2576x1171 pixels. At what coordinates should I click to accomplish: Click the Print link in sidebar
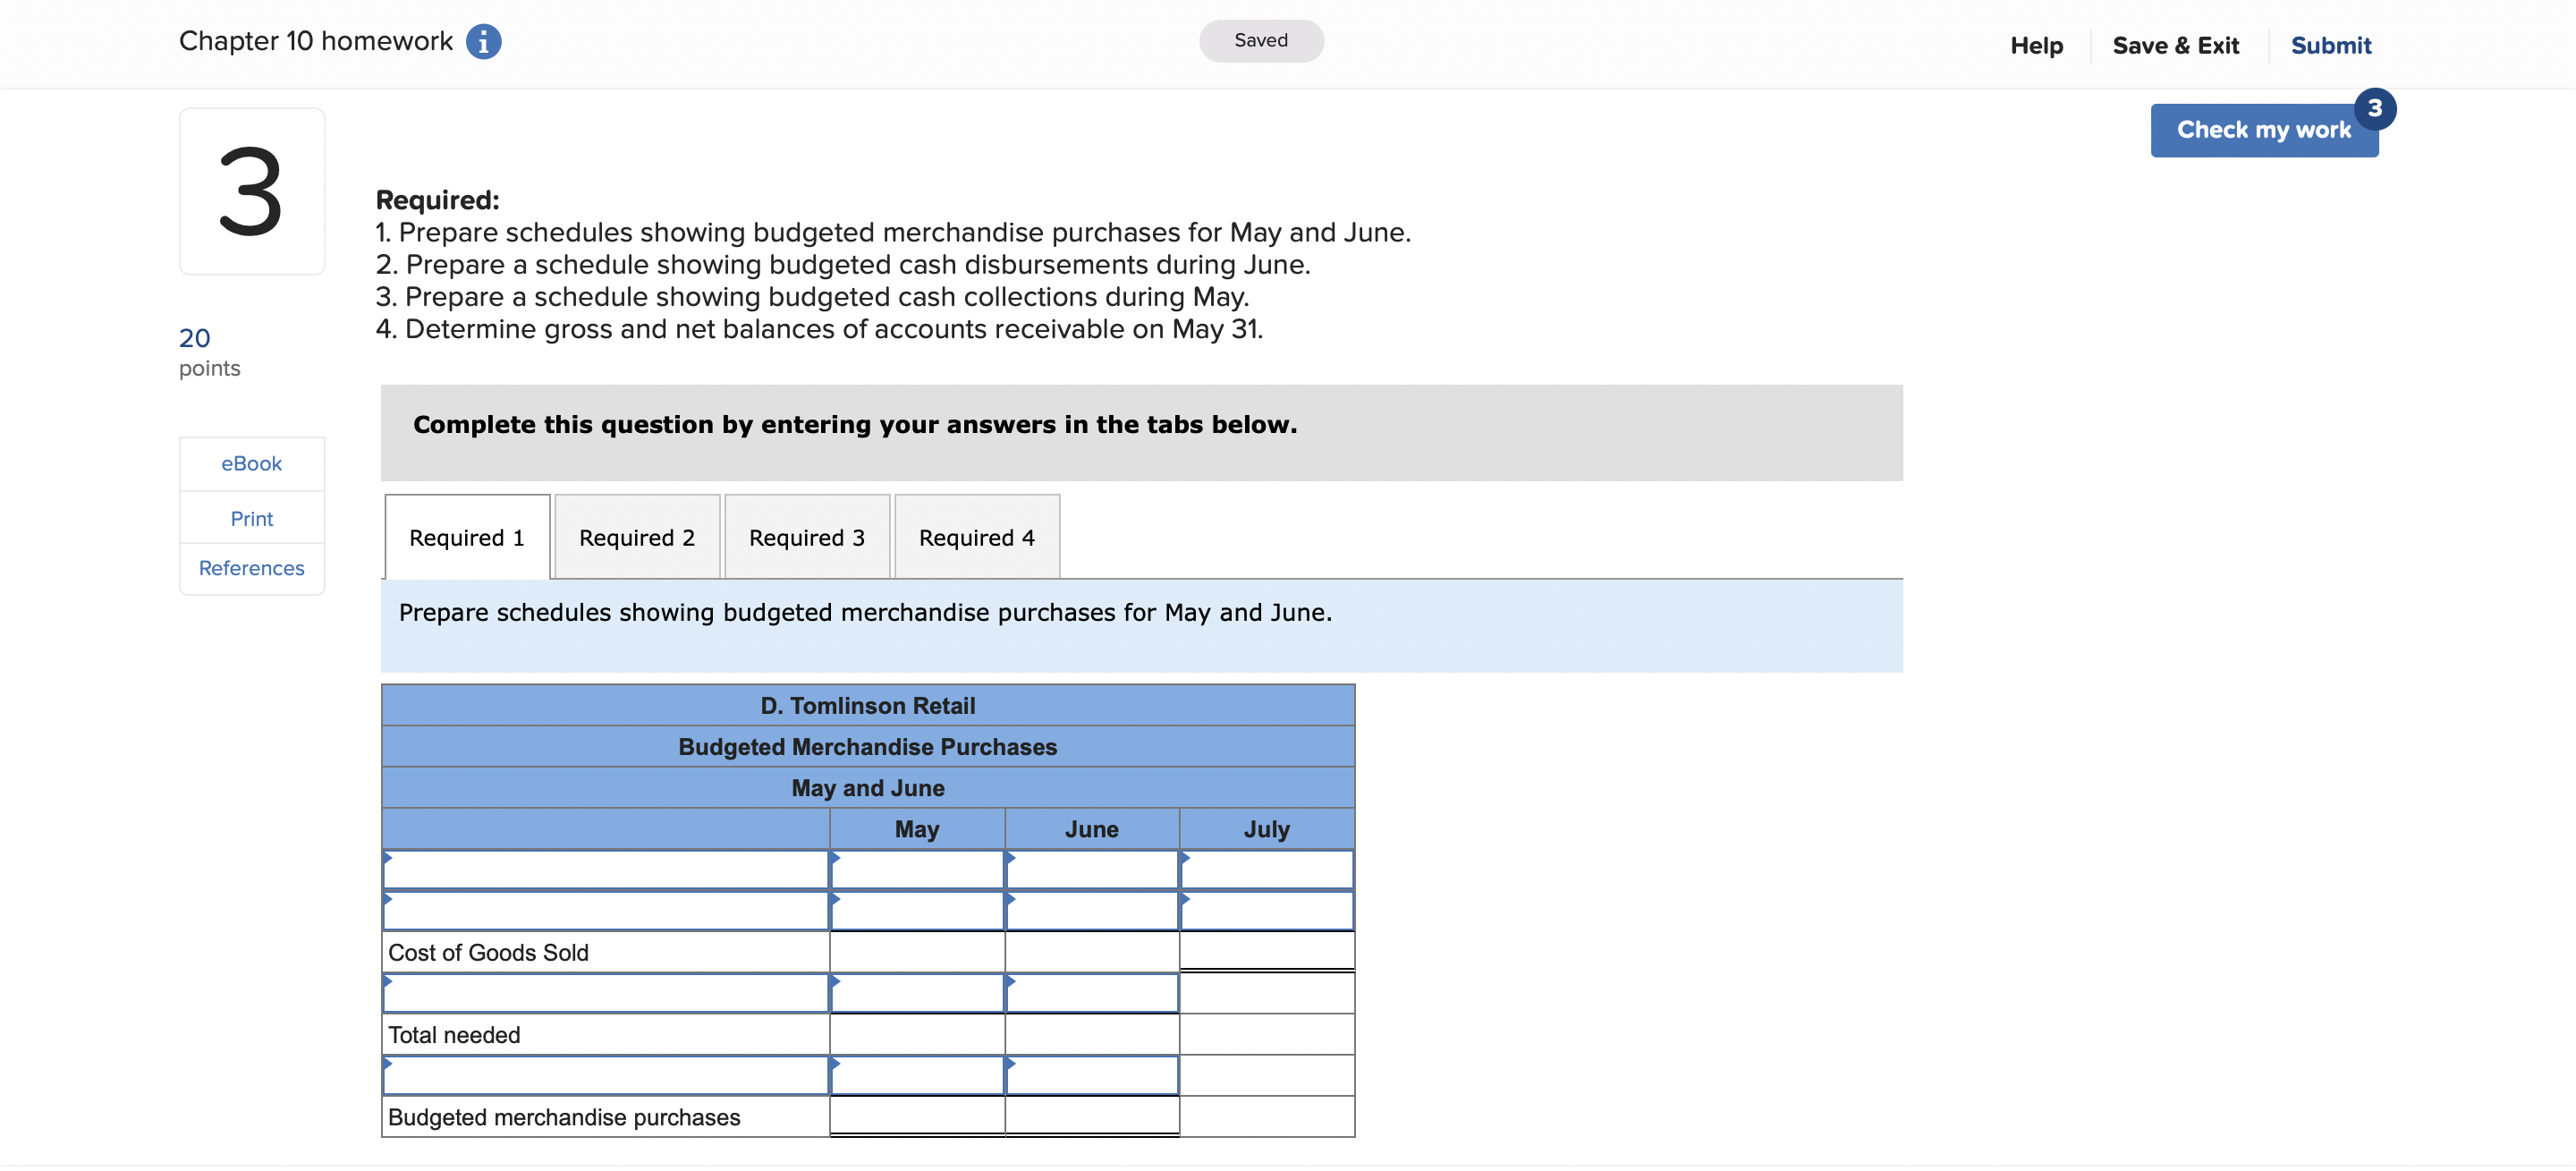click(x=251, y=518)
